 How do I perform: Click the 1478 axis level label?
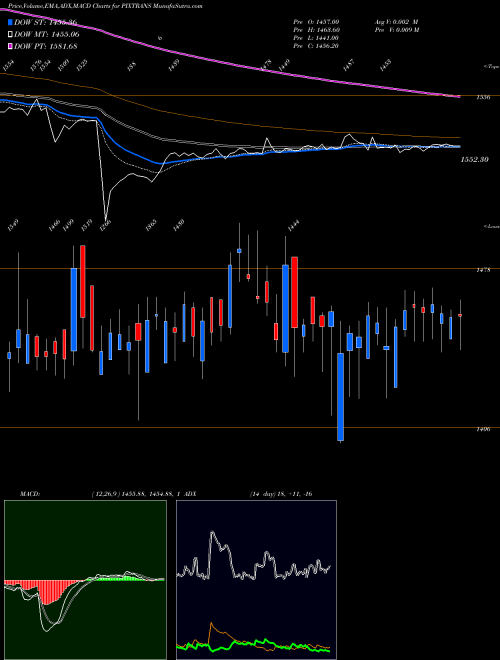tap(483, 270)
